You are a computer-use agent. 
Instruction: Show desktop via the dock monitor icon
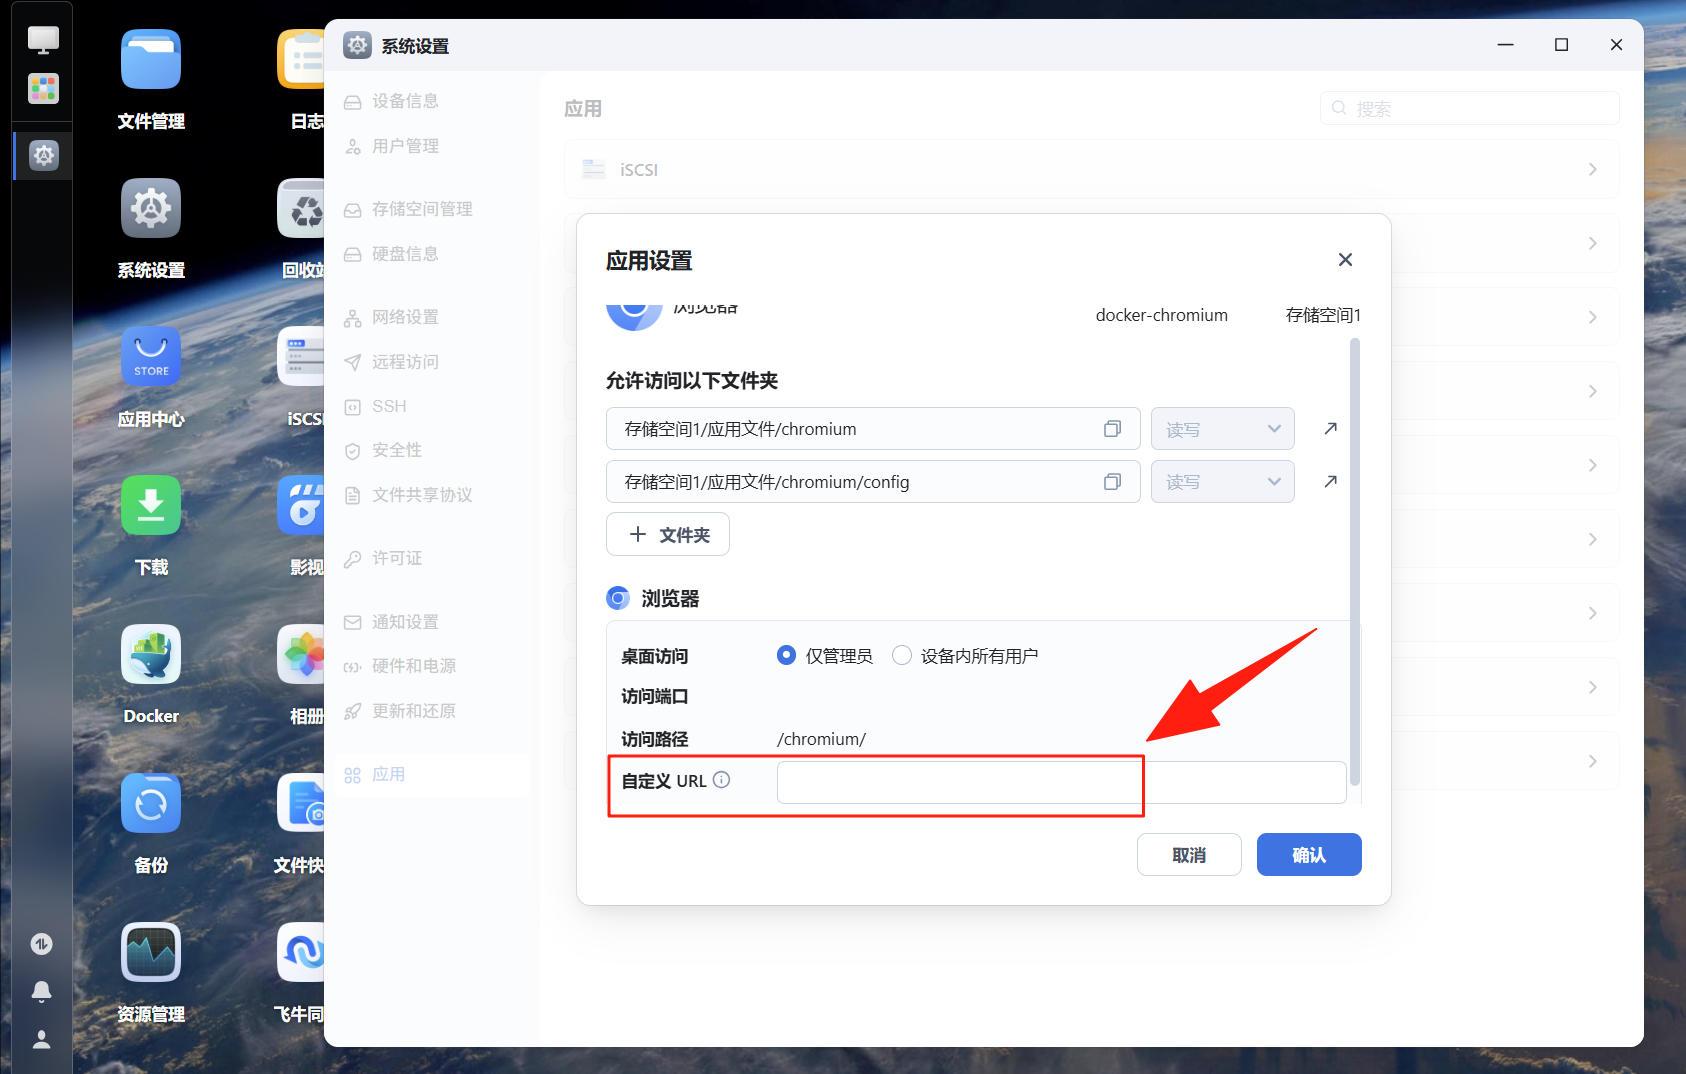pyautogui.click(x=43, y=40)
